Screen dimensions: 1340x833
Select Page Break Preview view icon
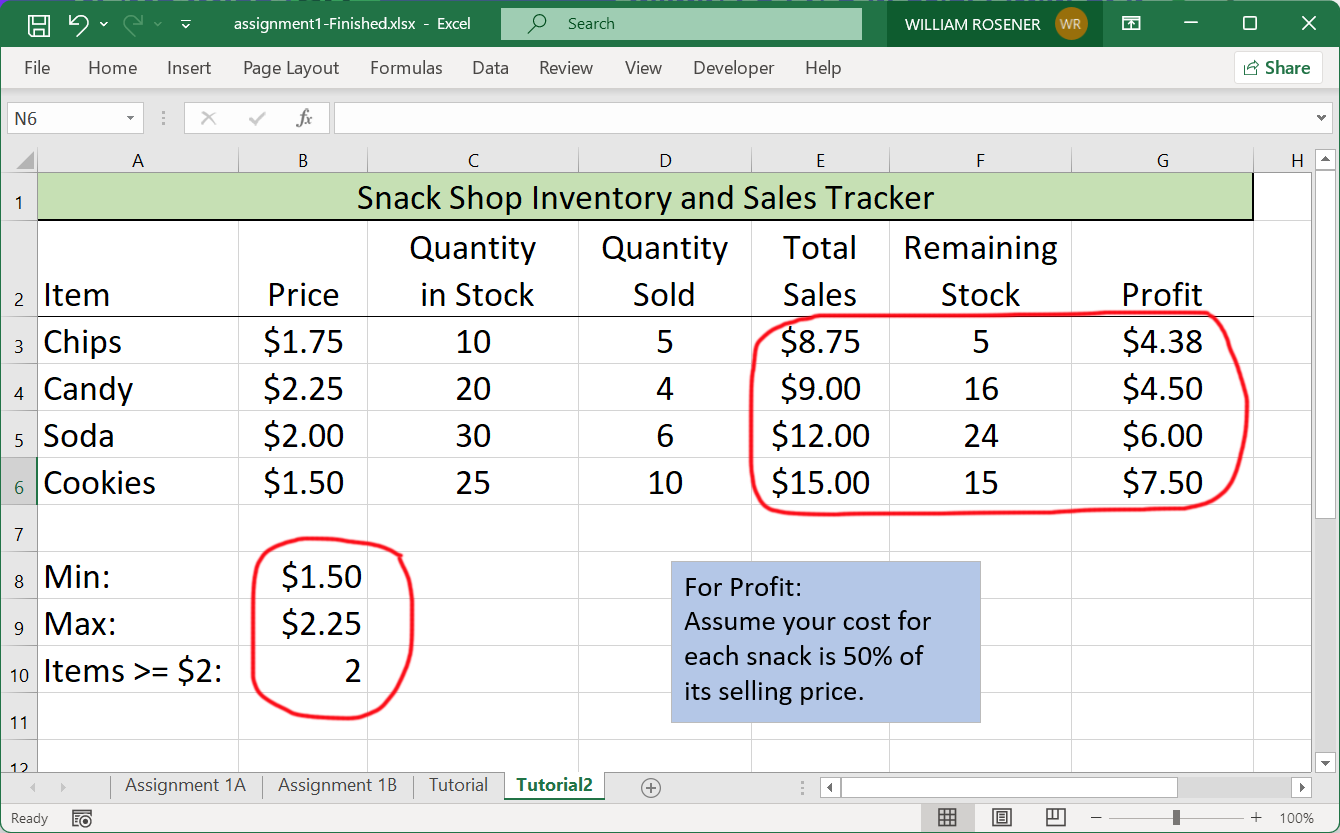point(1055,818)
